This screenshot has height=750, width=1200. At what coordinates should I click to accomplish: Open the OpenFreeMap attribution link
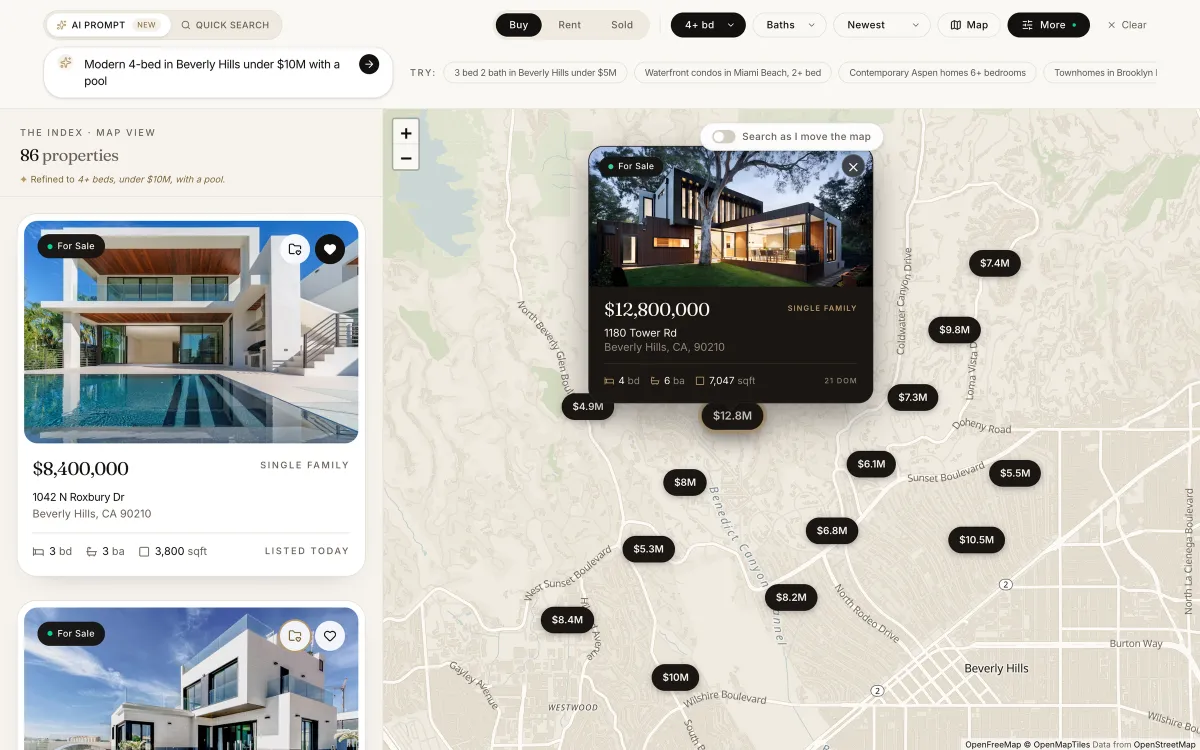pyautogui.click(x=993, y=744)
